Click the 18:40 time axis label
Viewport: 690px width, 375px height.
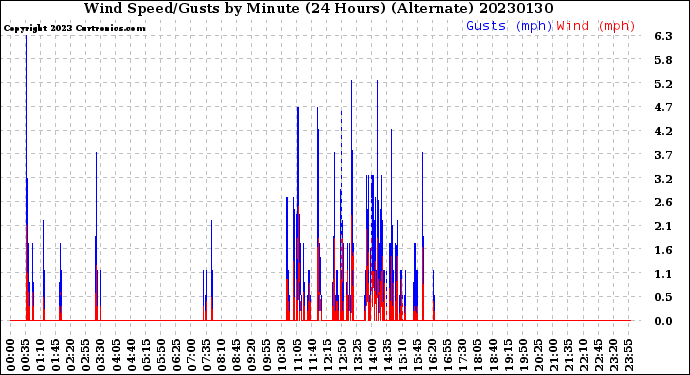click(x=493, y=355)
